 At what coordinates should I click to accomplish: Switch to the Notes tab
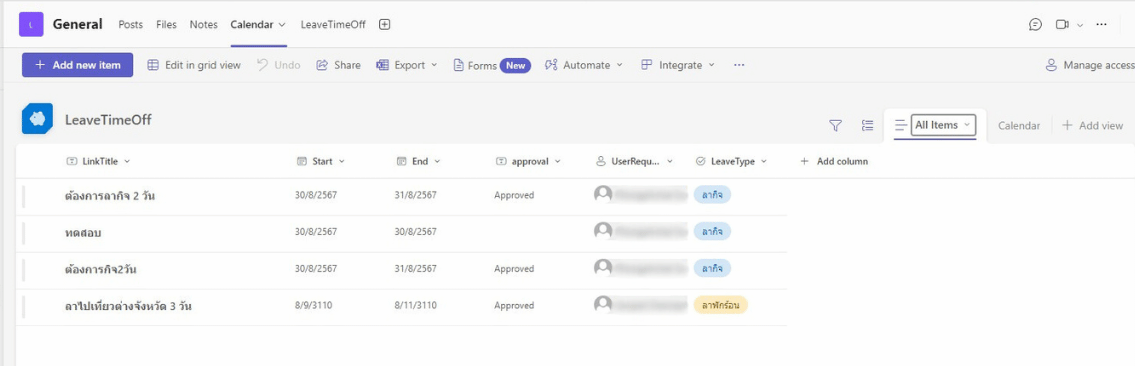[203, 25]
